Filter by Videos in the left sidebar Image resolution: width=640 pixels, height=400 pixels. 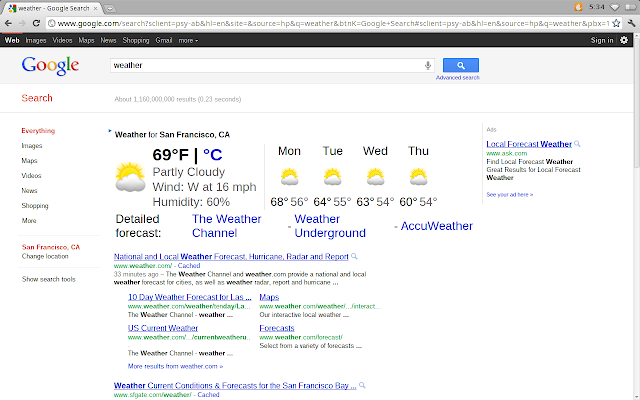(31, 176)
